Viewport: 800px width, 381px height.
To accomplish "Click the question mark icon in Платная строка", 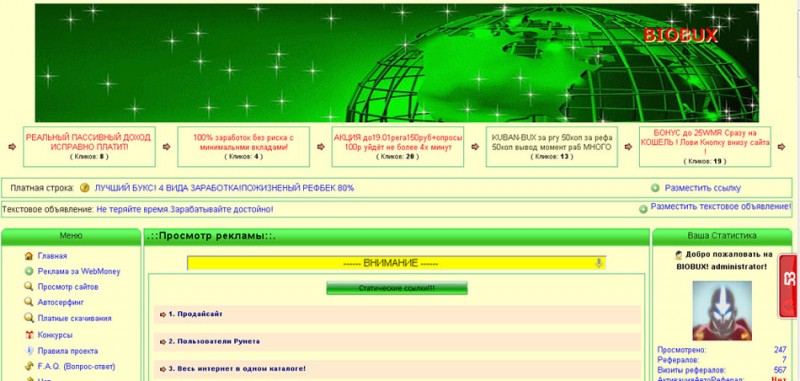I will click(x=85, y=188).
